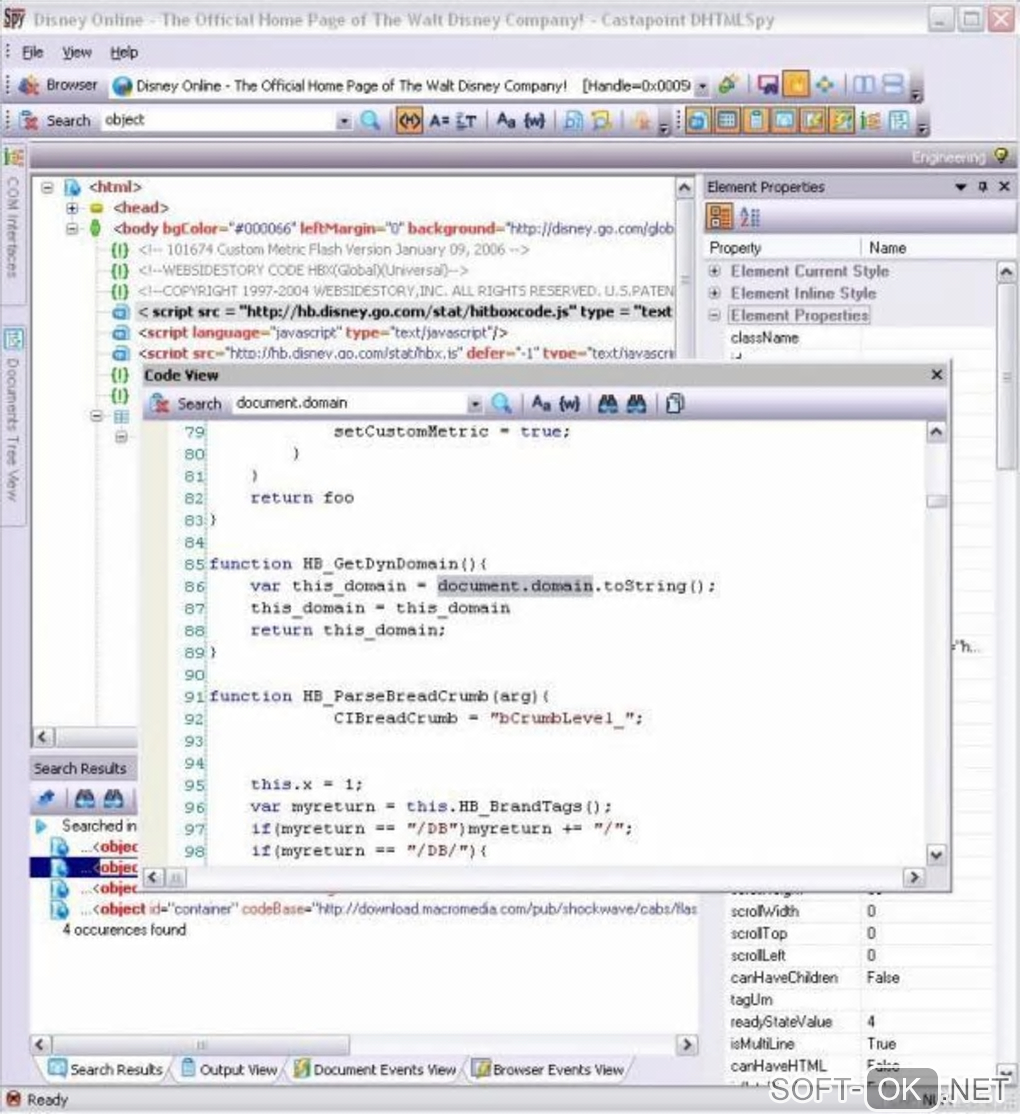Click the Code View scroll down arrow
Image resolution: width=1020 pixels, height=1114 pixels.
tap(936, 855)
